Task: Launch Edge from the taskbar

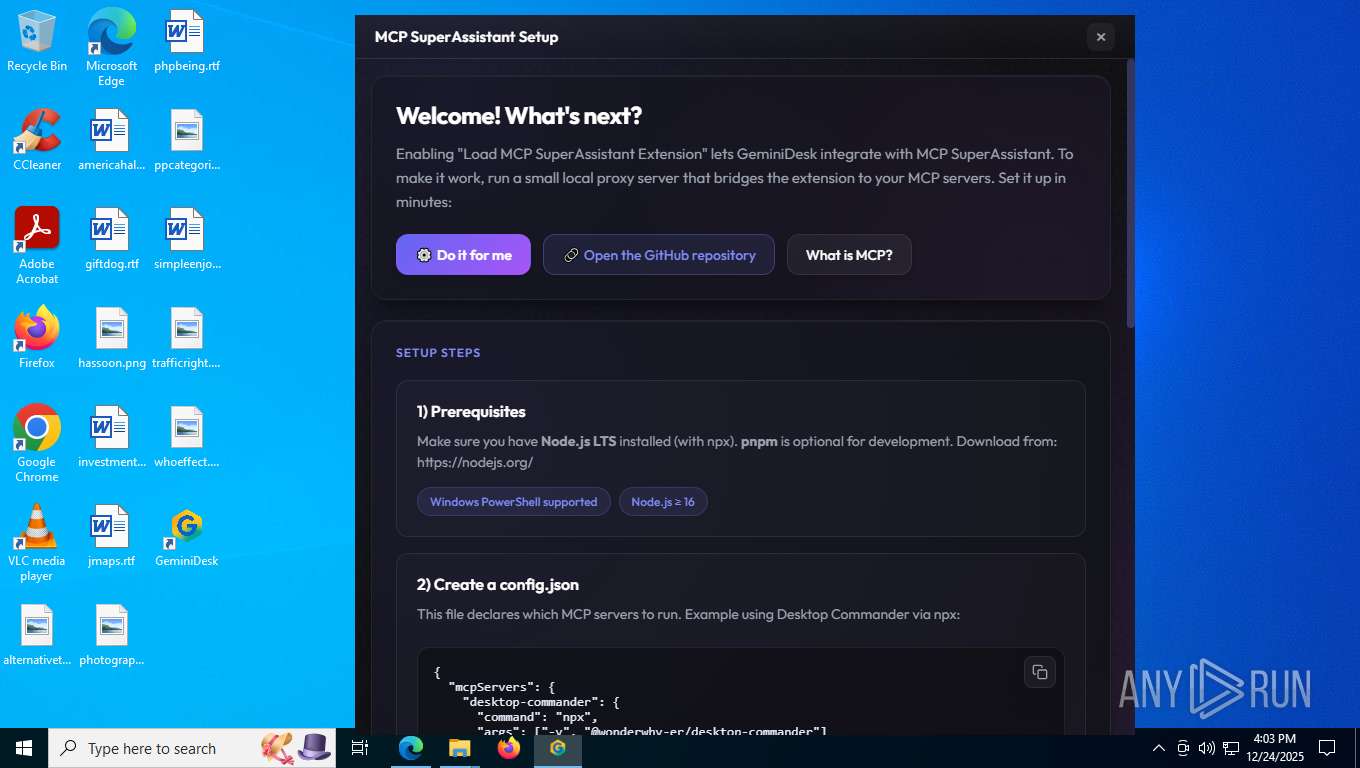Action: click(410, 748)
